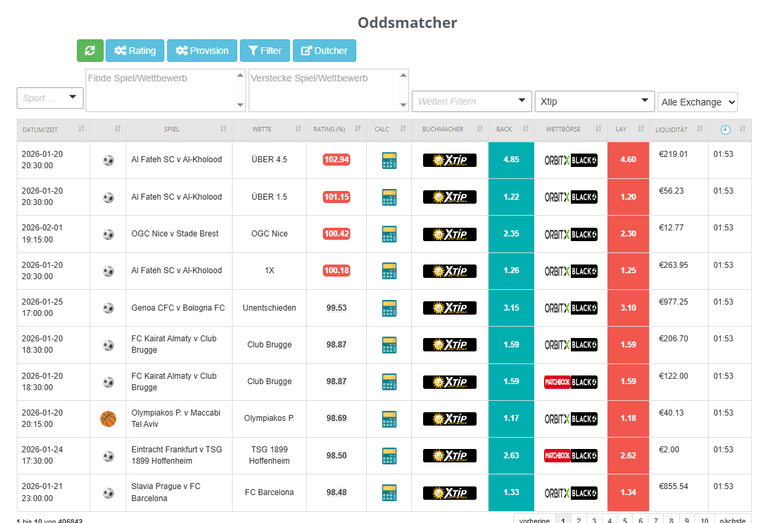The image size is (760, 523).
Task: Click Orbit X logo in Olympiakos row
Action: pos(570,418)
